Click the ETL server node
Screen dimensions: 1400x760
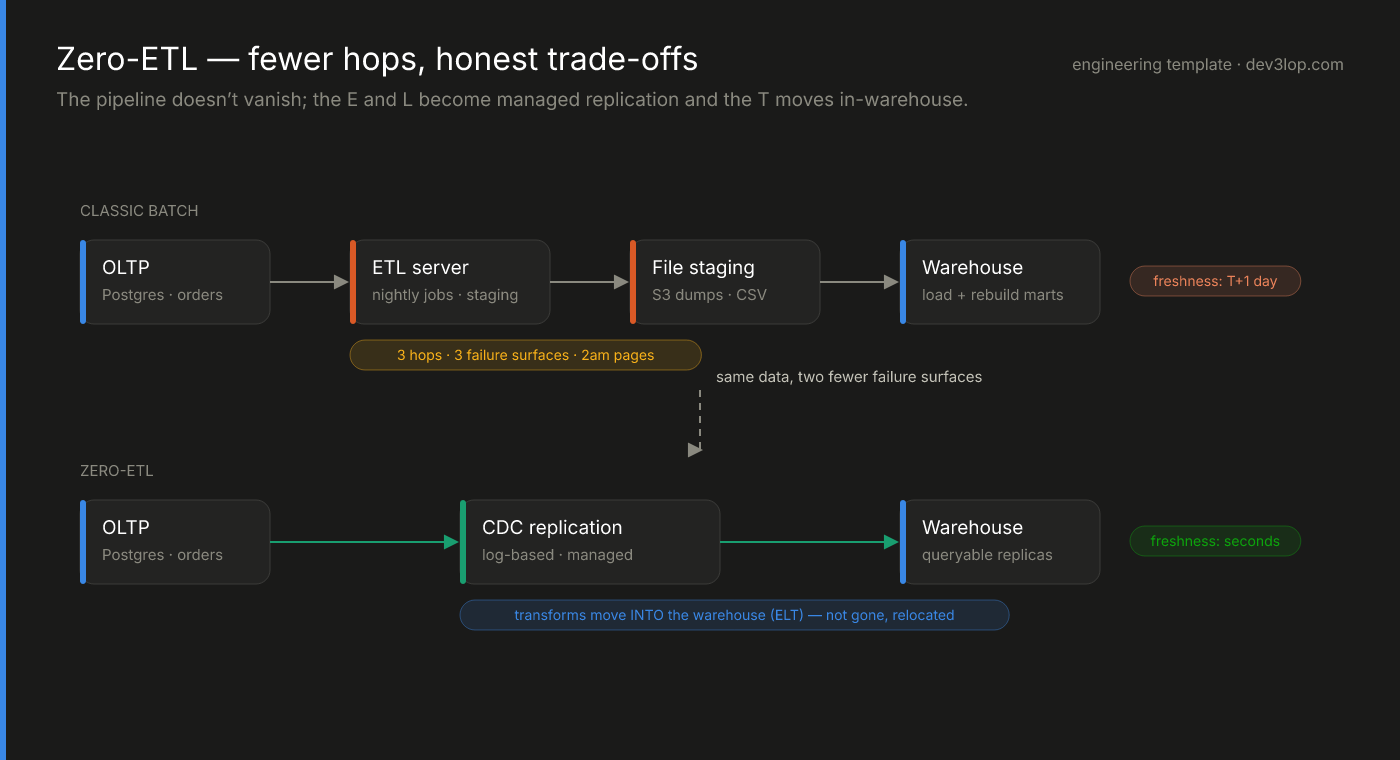(x=450, y=282)
